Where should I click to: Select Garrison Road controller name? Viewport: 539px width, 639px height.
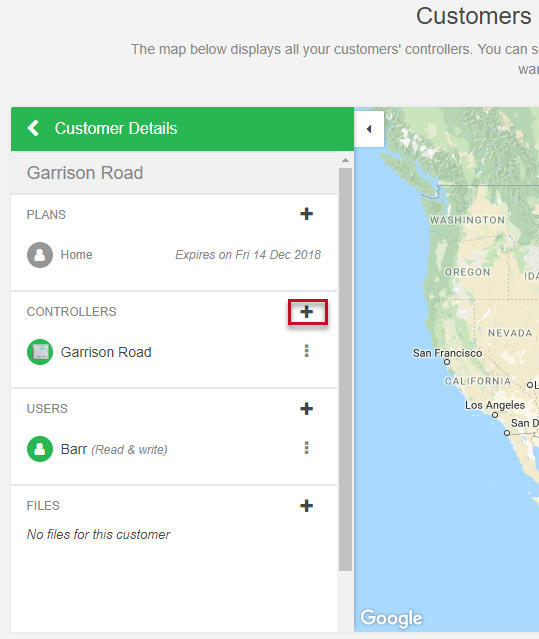[x=106, y=352]
